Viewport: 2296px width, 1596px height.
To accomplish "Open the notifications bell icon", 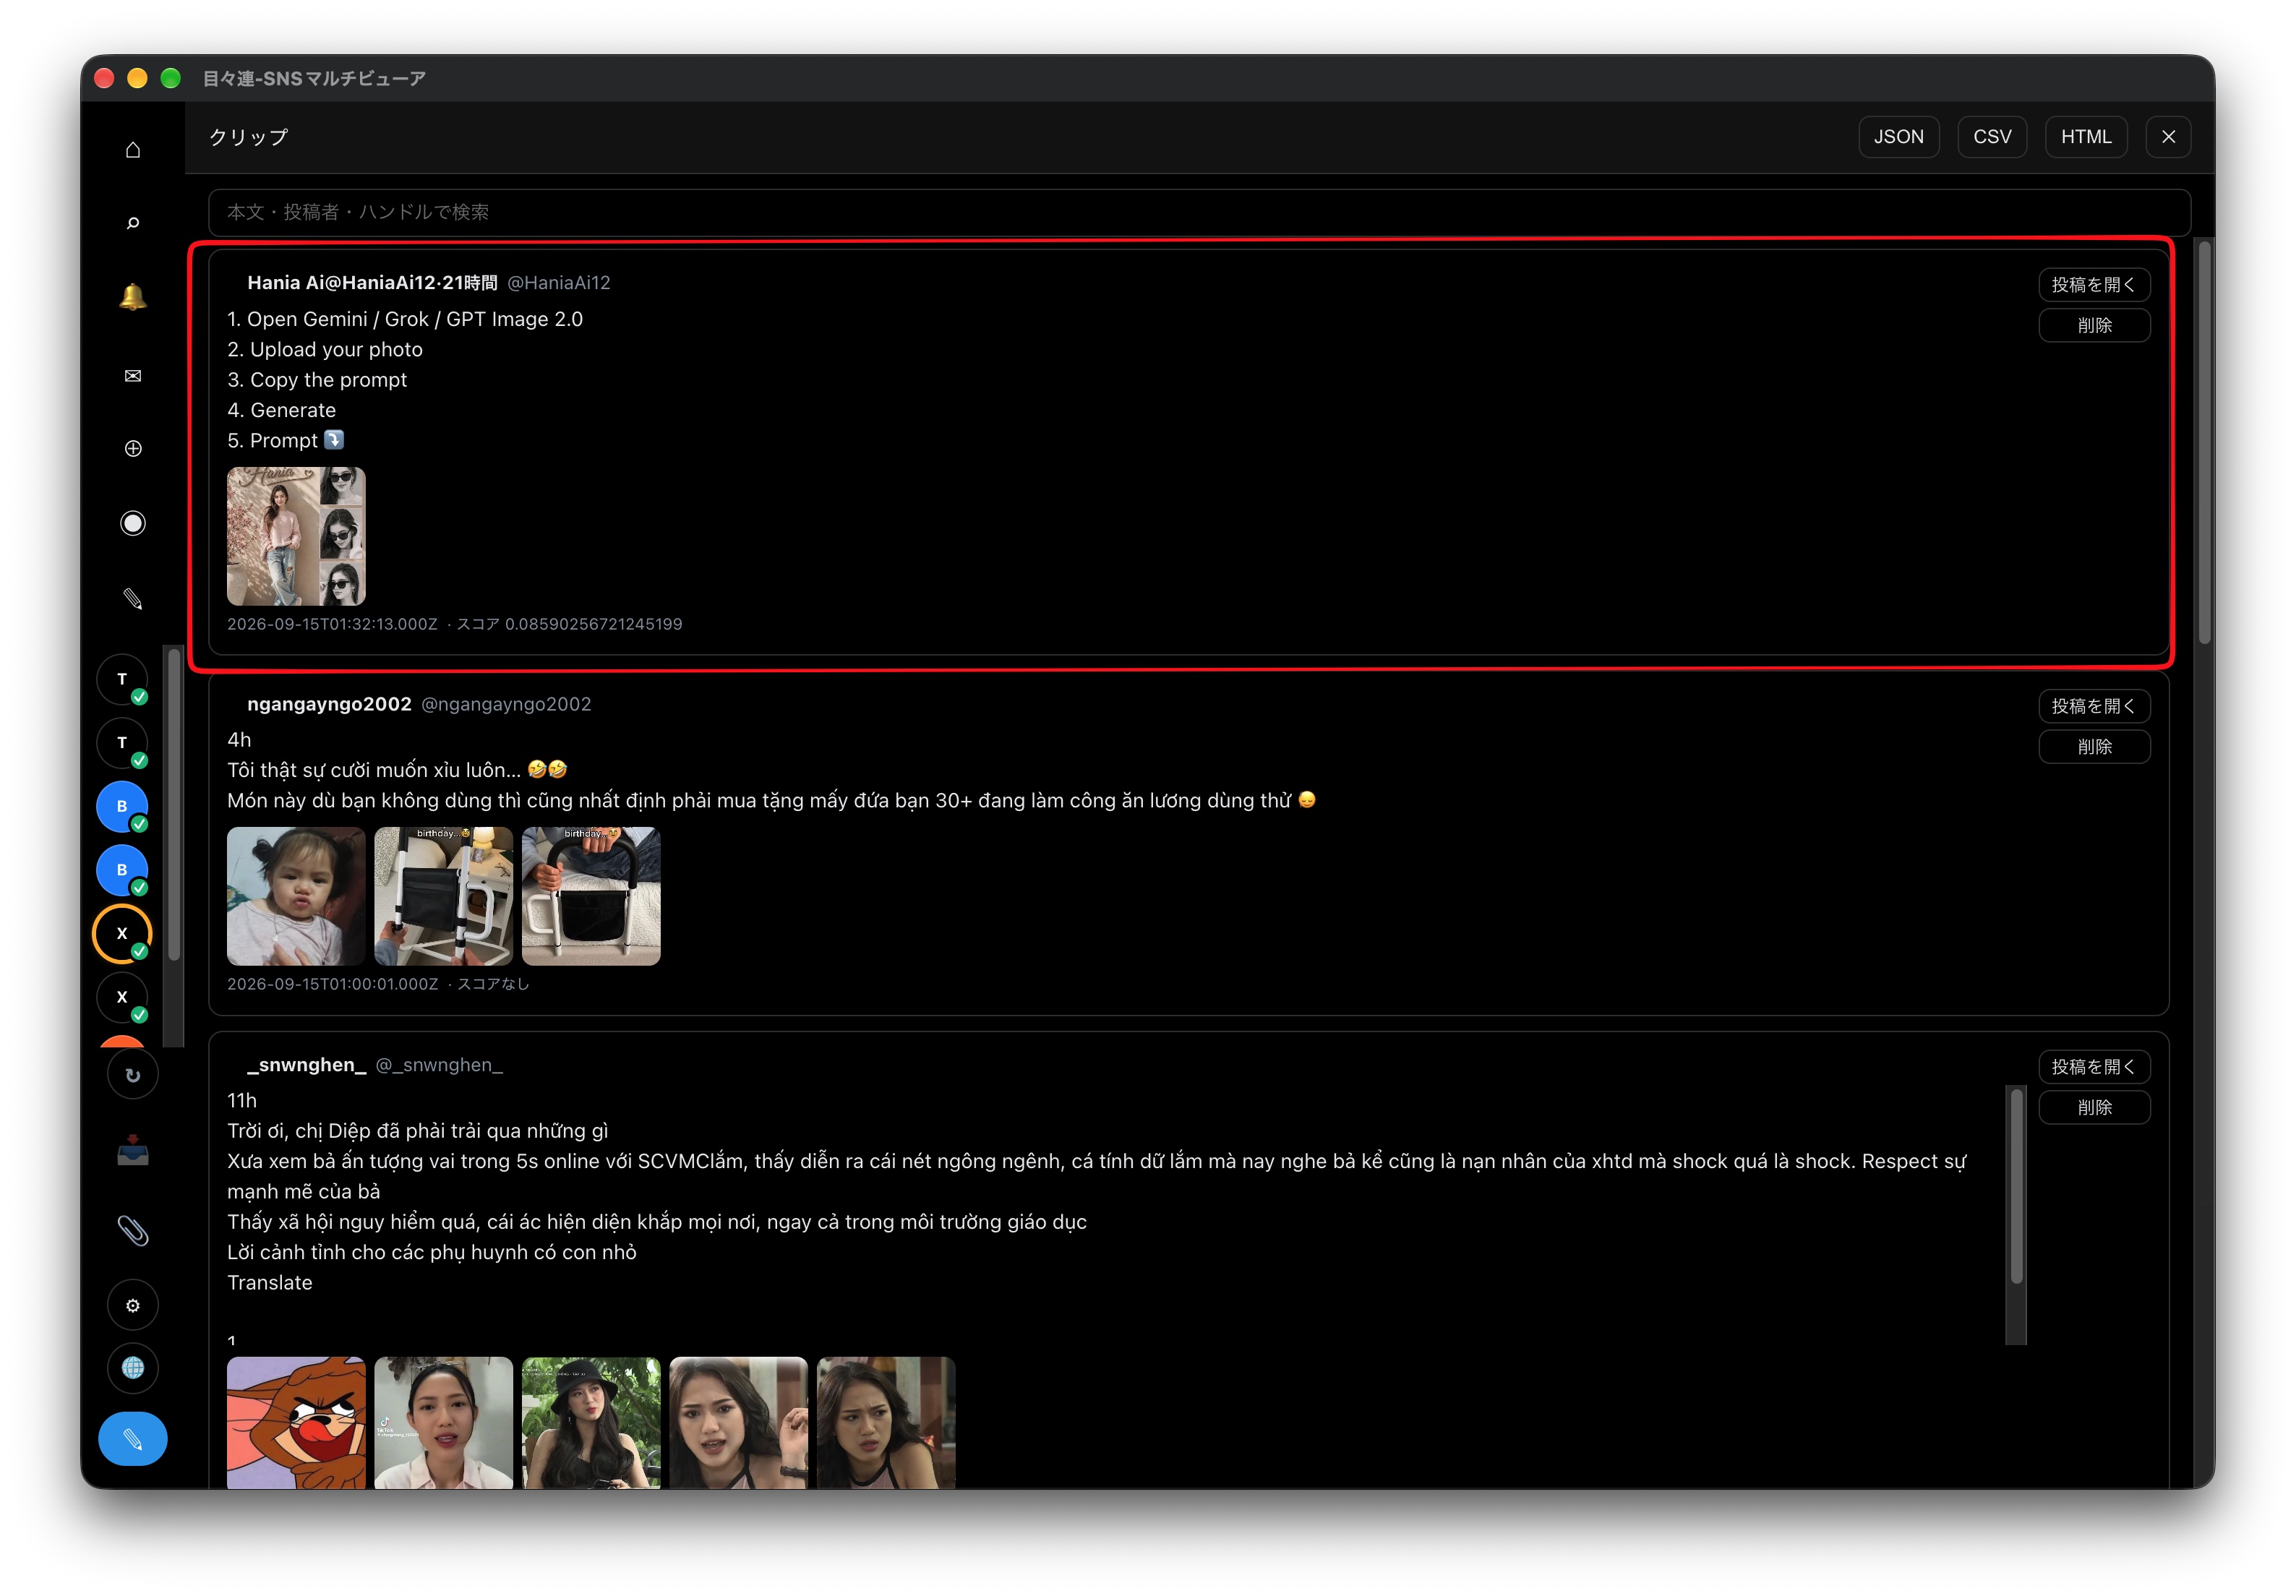I will [x=133, y=297].
